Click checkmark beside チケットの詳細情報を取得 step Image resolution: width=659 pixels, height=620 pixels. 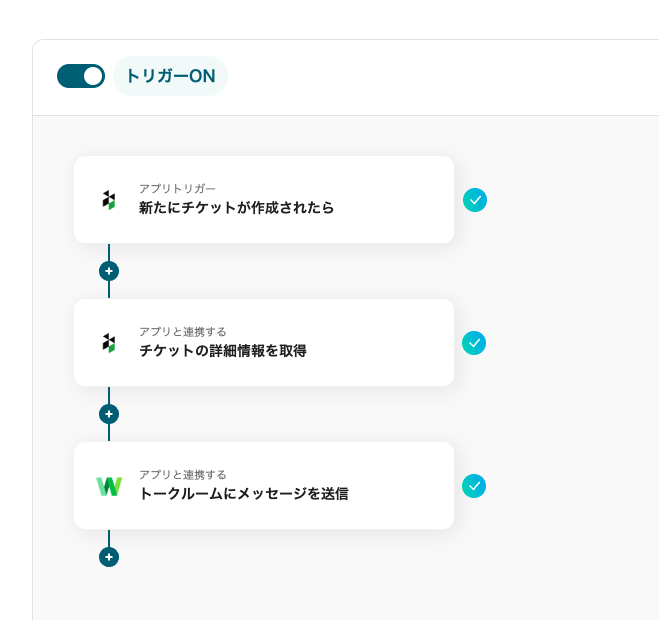(x=474, y=343)
